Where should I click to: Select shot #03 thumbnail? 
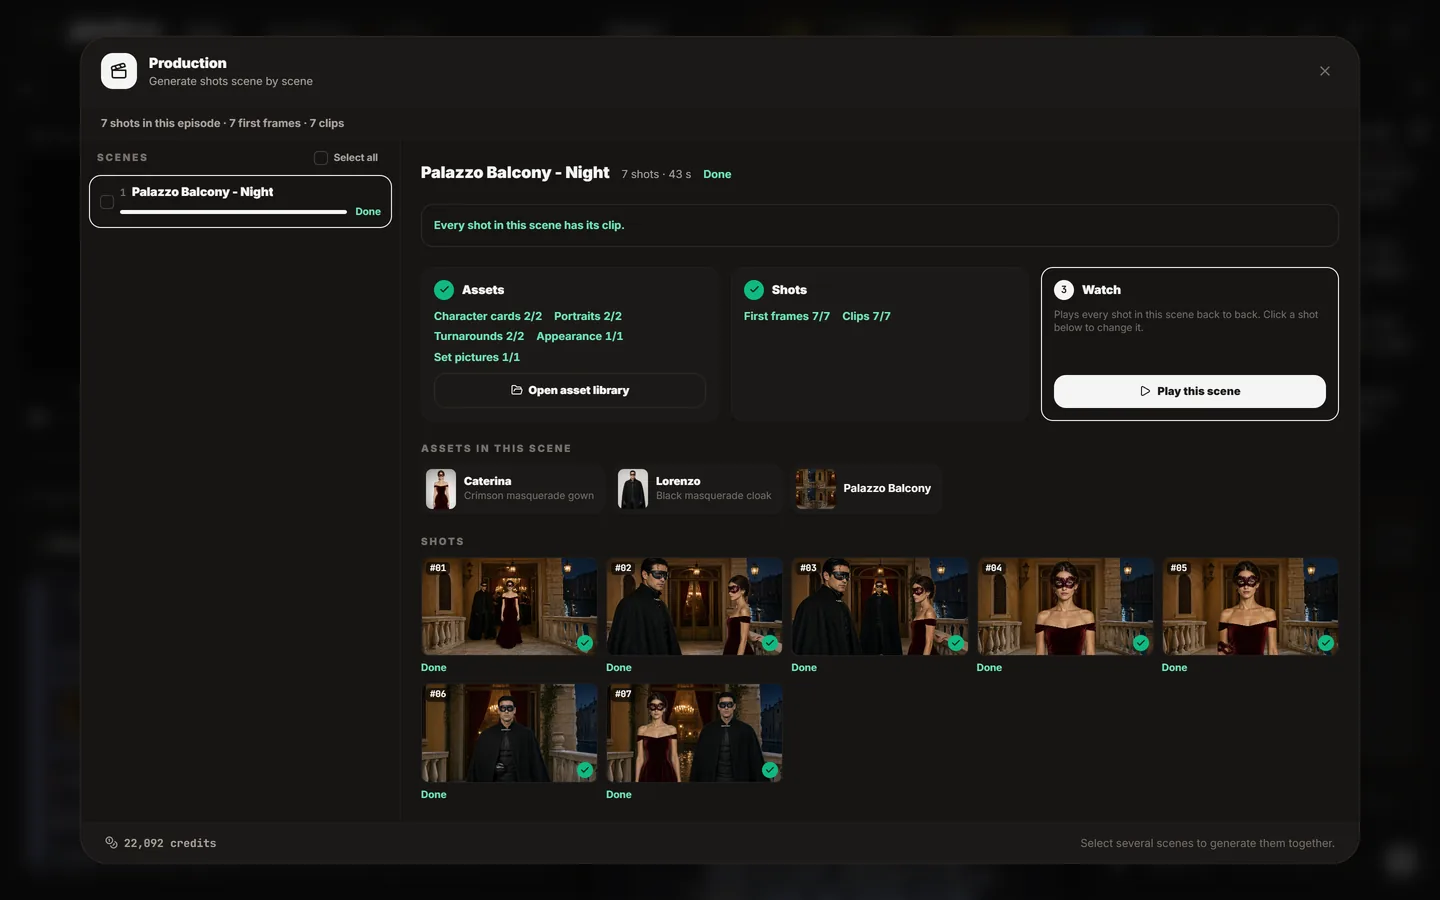[880, 606]
